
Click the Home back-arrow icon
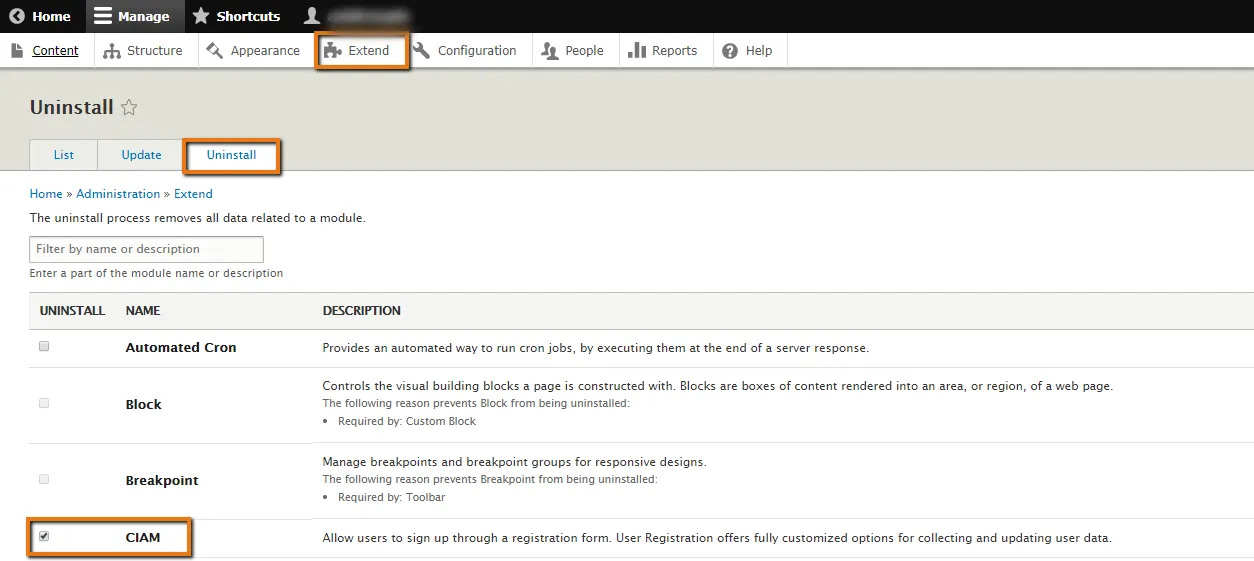[17, 16]
